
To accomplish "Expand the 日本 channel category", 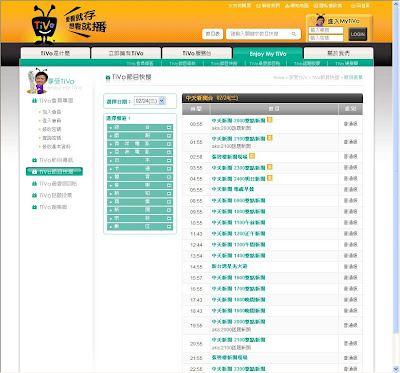I will pyautogui.click(x=140, y=160).
